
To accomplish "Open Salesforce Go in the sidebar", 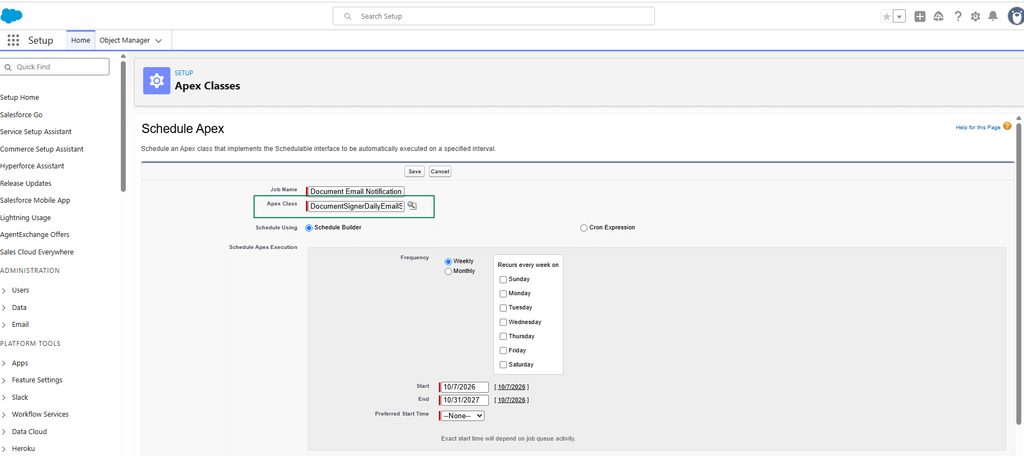I will 21,114.
